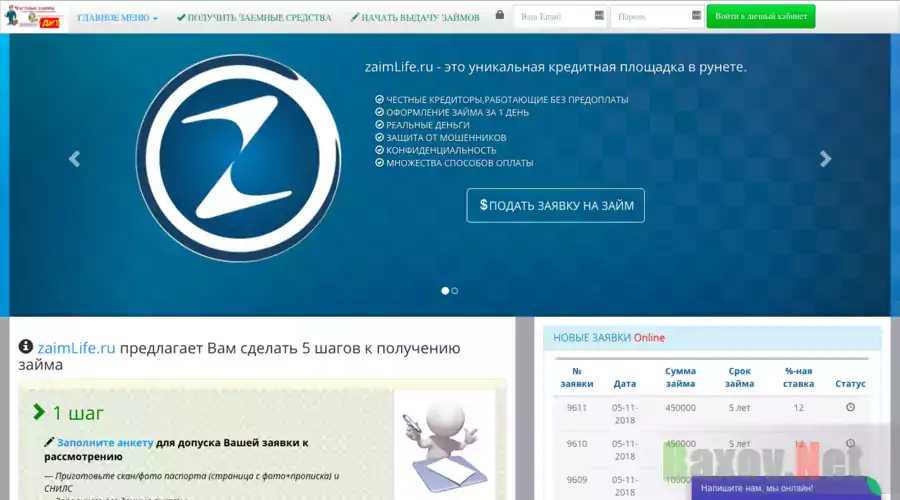Click the autofill icon in the Email field
The width and height of the screenshot is (900, 500).
click(x=599, y=15)
